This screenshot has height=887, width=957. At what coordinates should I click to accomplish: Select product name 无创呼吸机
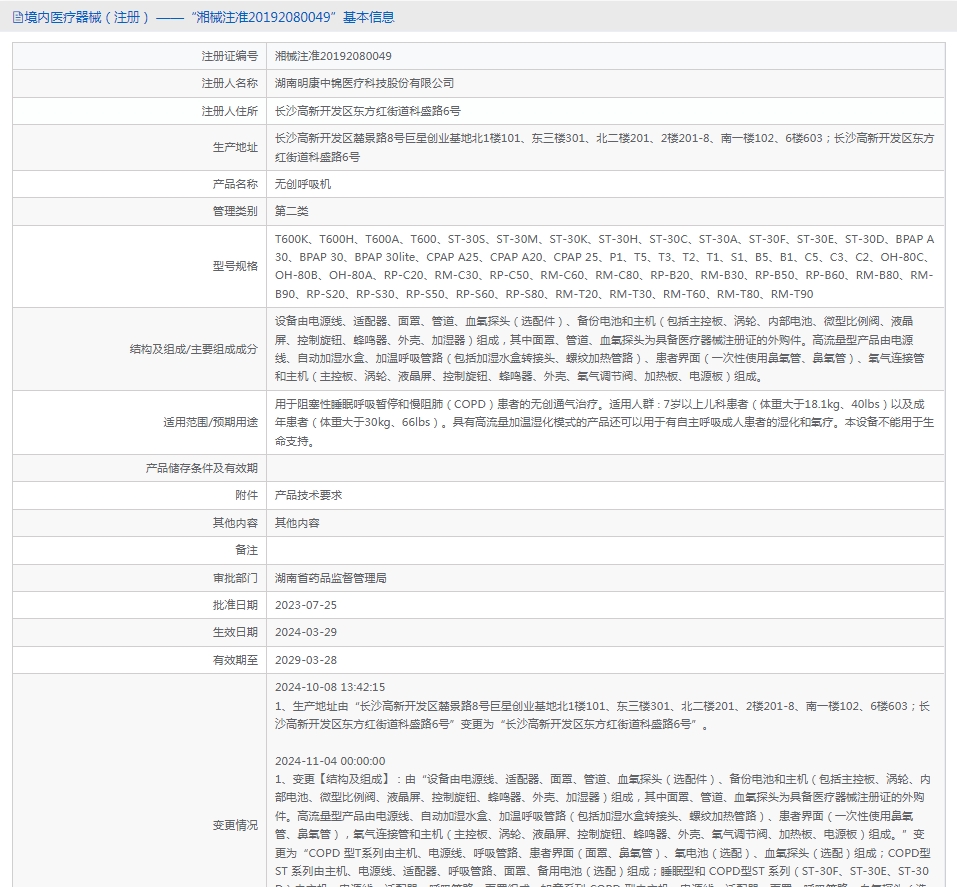point(303,184)
